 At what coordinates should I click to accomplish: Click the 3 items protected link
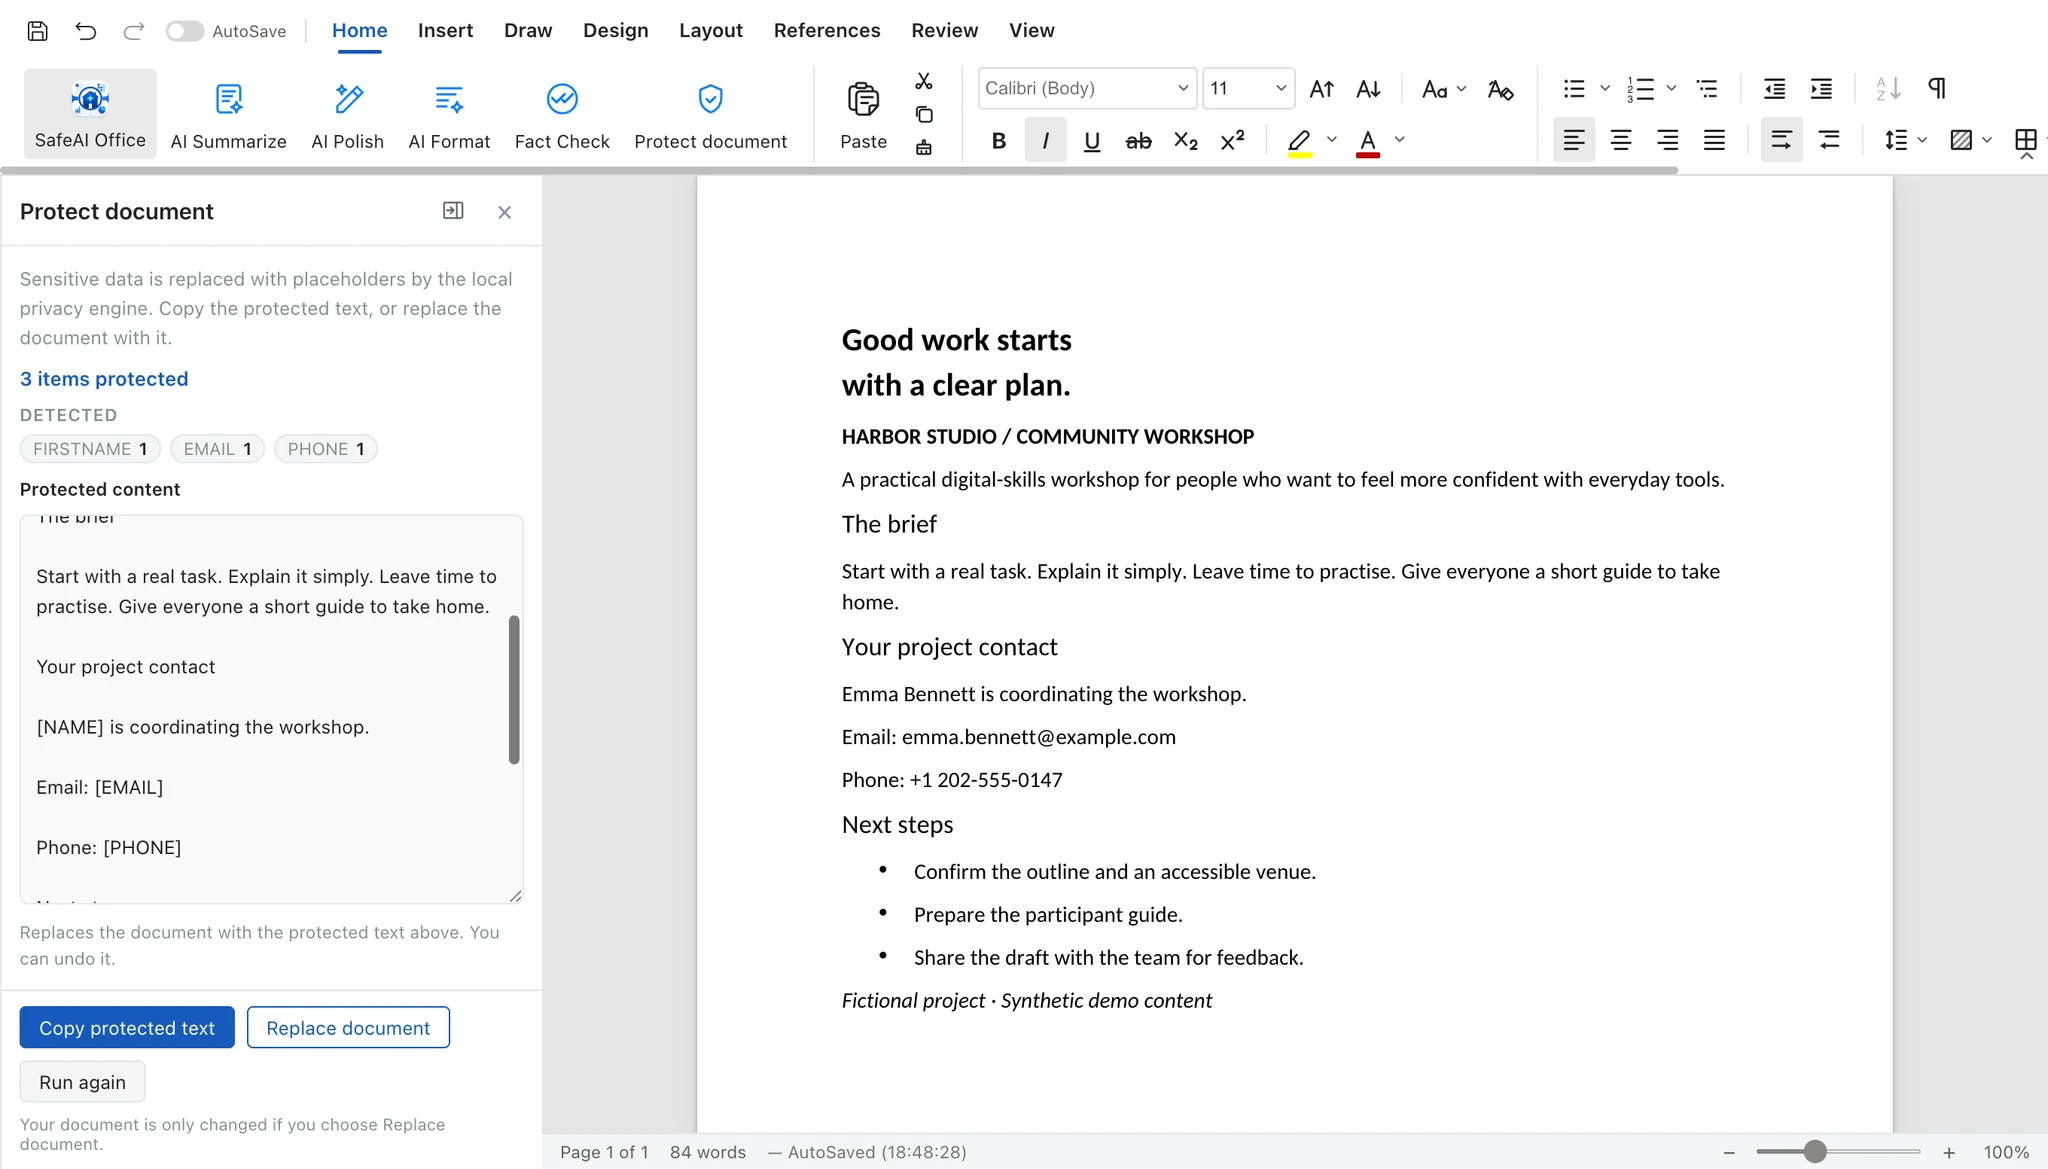(104, 379)
